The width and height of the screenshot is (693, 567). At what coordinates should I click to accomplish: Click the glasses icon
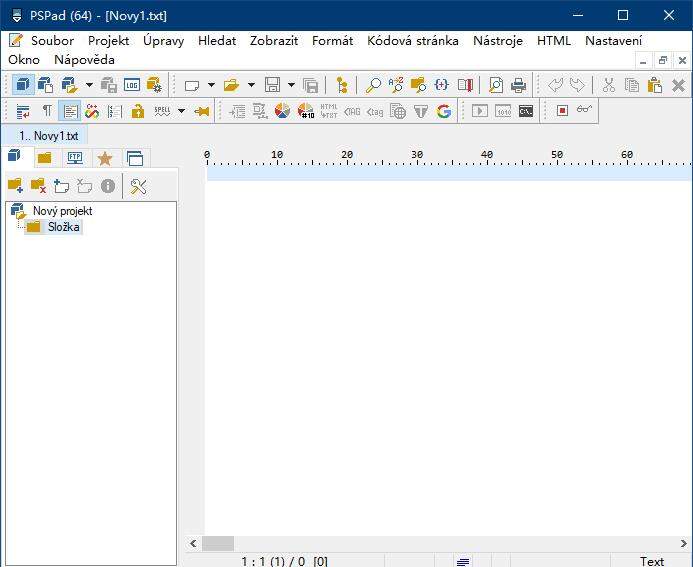click(584, 109)
